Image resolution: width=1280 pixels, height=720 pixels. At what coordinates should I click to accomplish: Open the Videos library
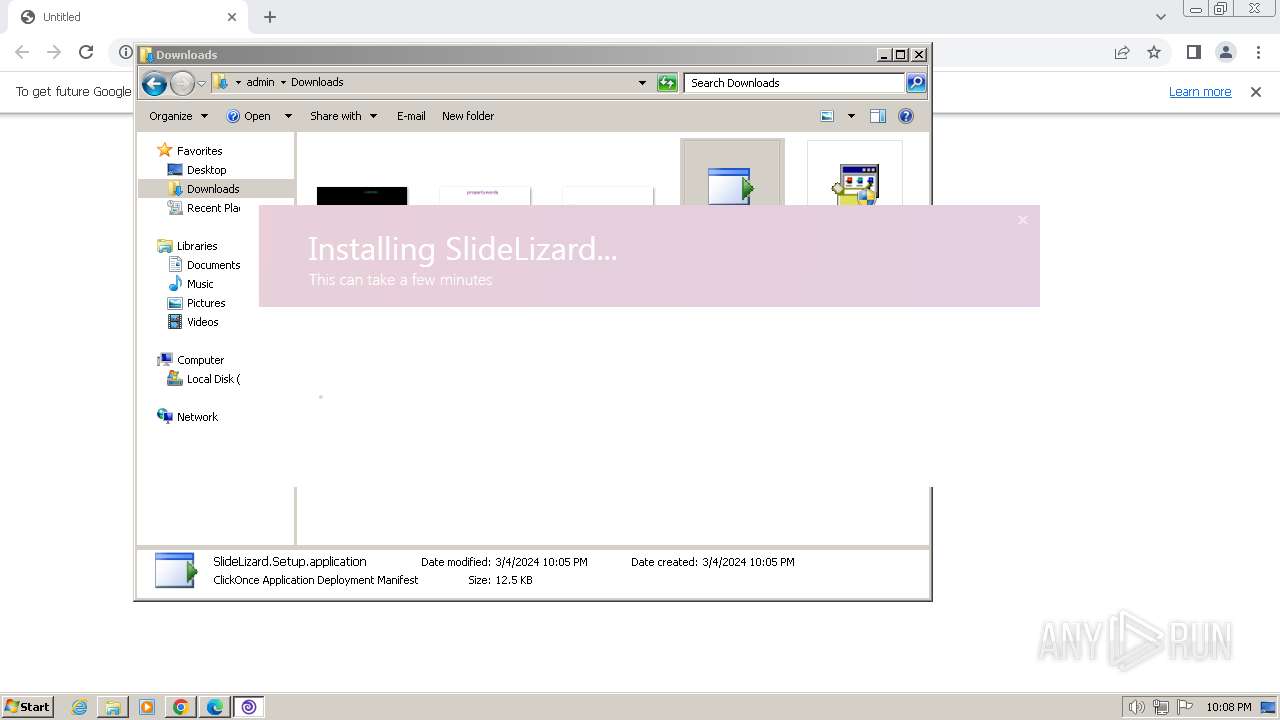click(193, 322)
